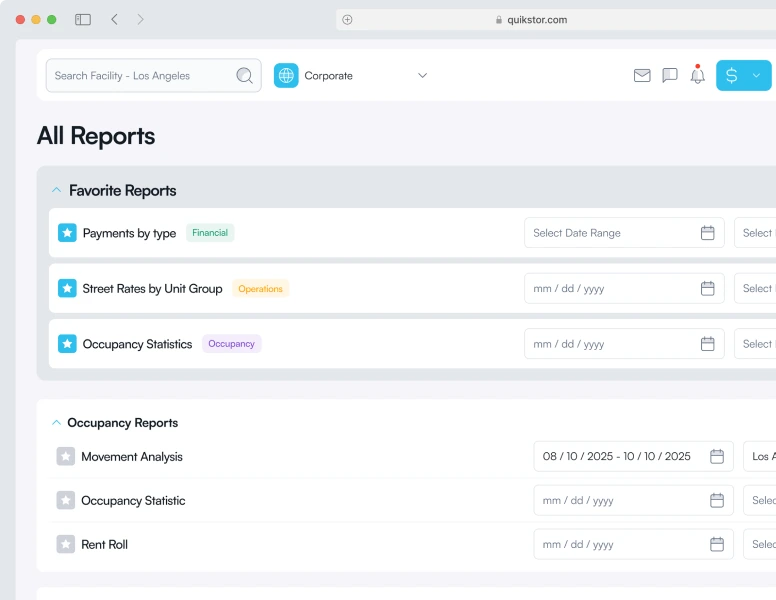
Task: Open Select dropdown for Rent Roll
Action: (760, 545)
